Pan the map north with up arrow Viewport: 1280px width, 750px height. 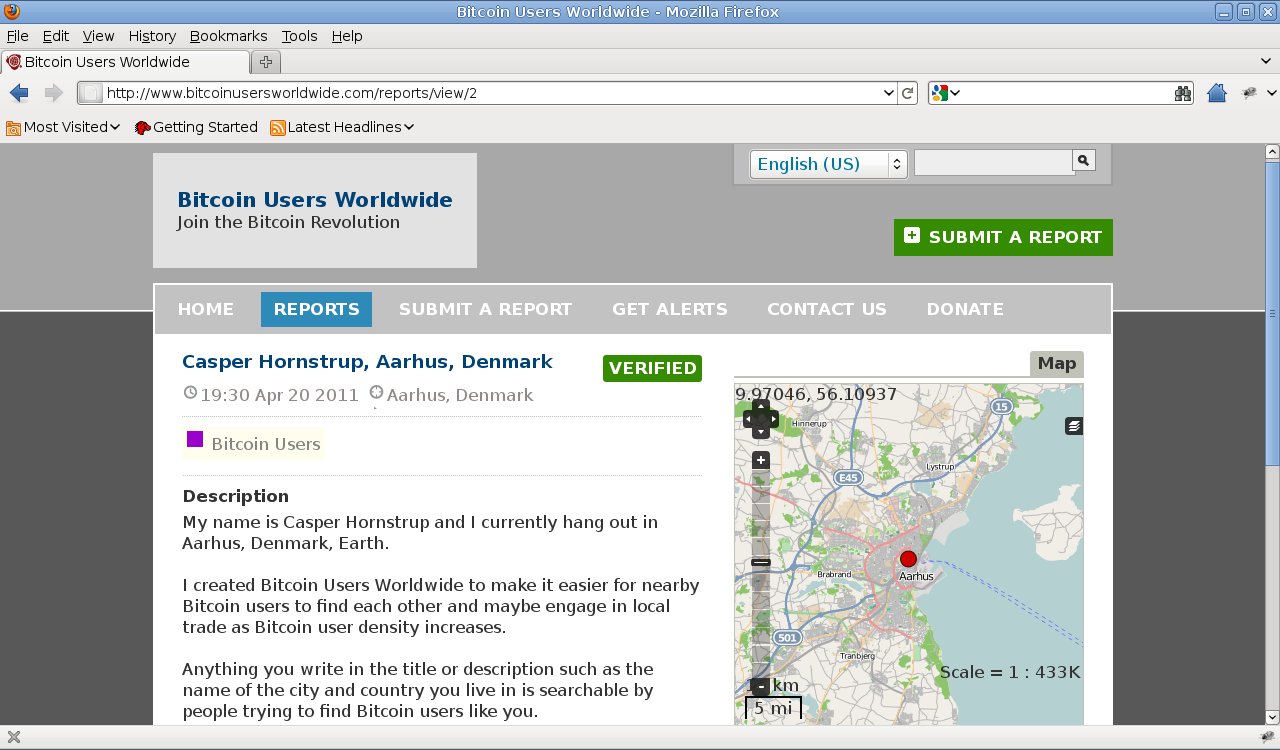(x=761, y=407)
